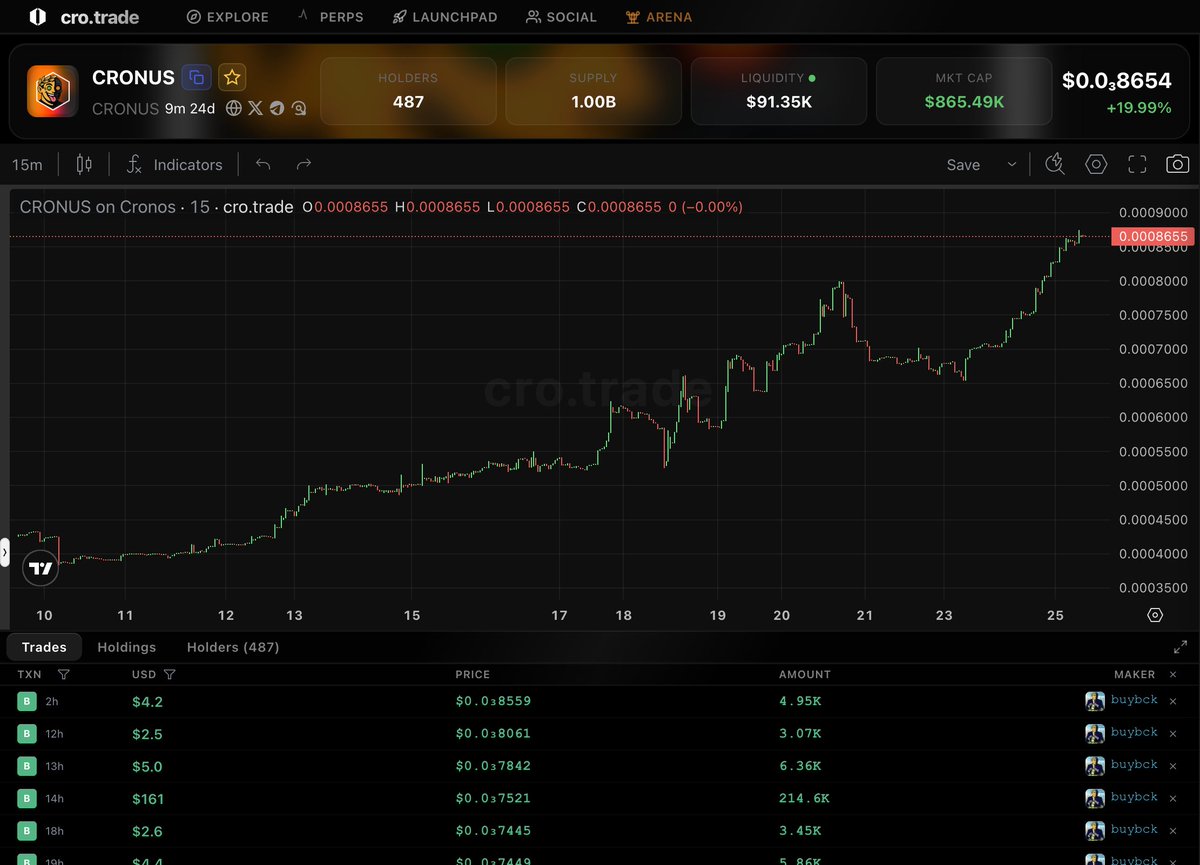Open buybck maker on the 18h trade
Viewport: 1200px width, 865px height.
[1134, 830]
